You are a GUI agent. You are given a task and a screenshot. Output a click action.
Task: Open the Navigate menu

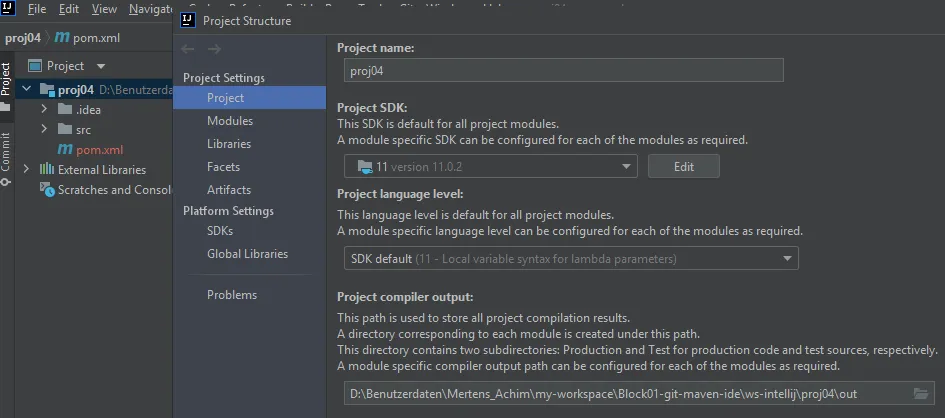(x=151, y=10)
